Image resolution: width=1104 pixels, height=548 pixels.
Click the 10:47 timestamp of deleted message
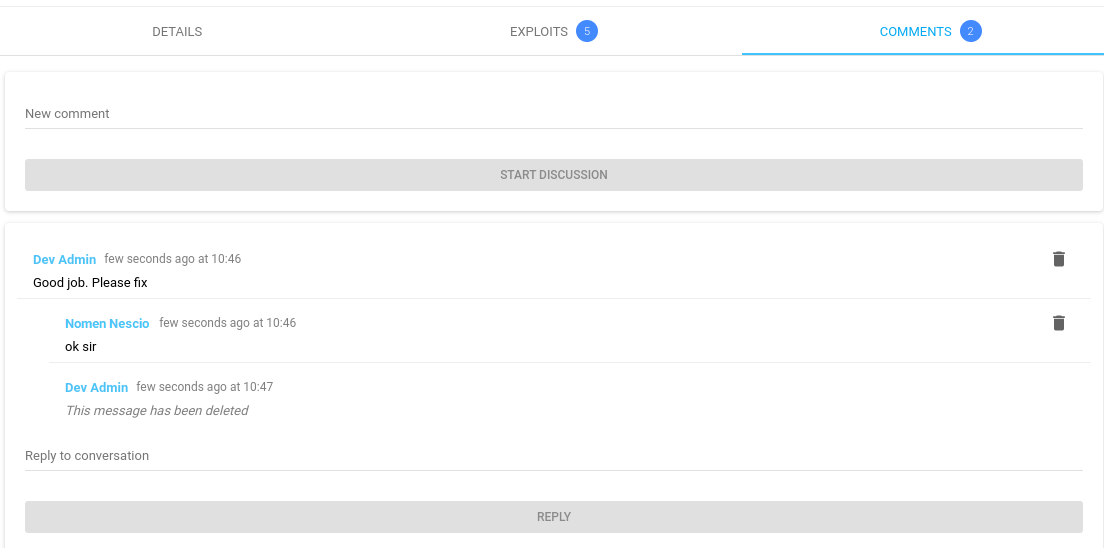point(205,387)
